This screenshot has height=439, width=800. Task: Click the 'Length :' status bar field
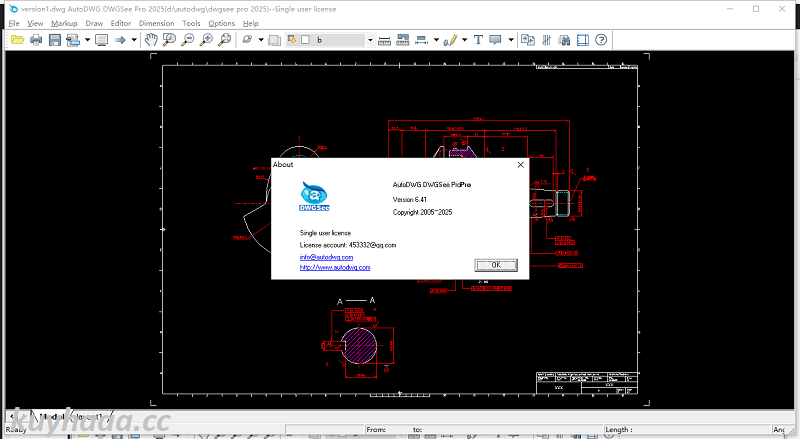(687, 430)
